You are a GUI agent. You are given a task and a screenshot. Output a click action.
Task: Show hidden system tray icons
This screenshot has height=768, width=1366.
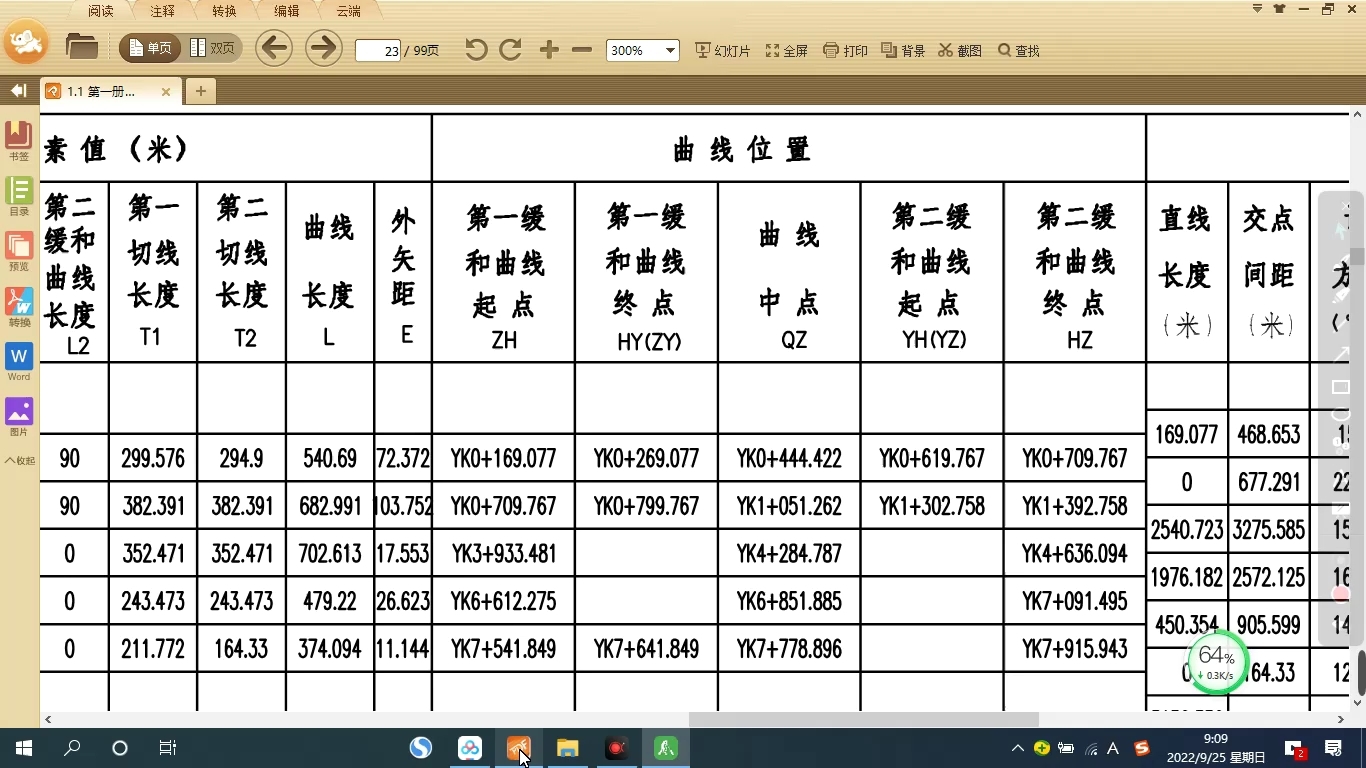coord(1018,748)
